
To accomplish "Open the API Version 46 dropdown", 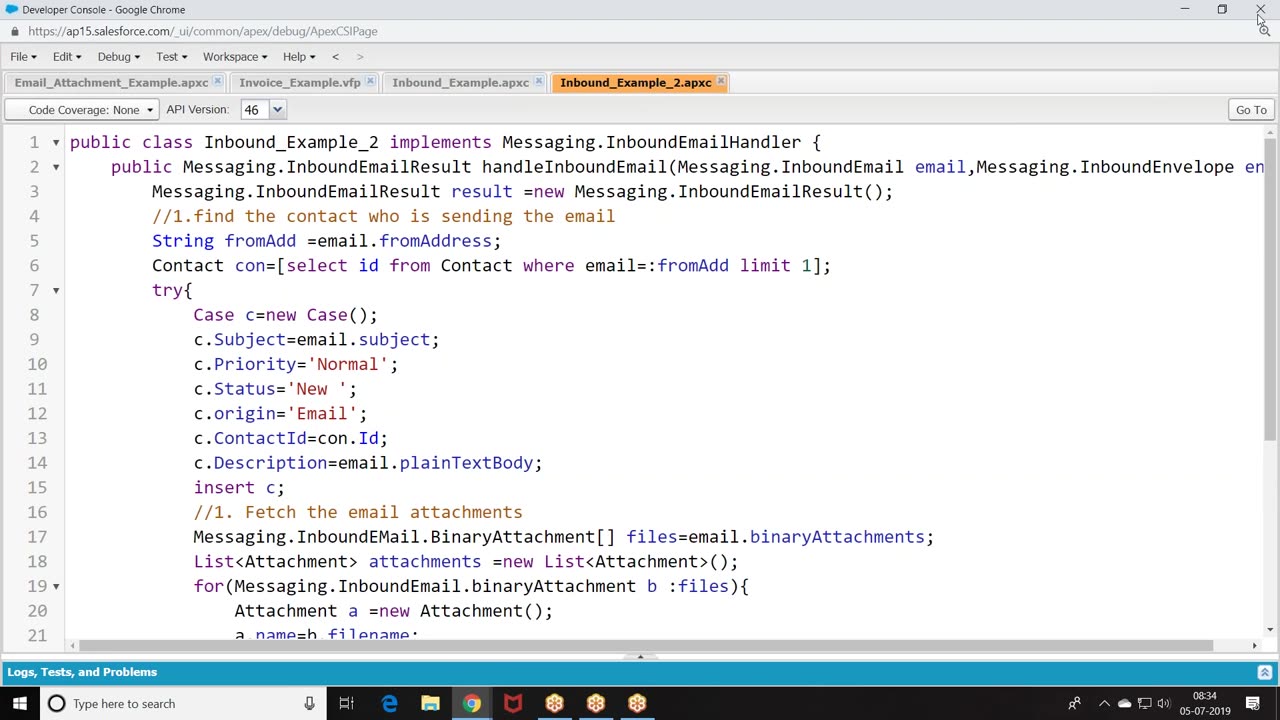I will (x=277, y=110).
